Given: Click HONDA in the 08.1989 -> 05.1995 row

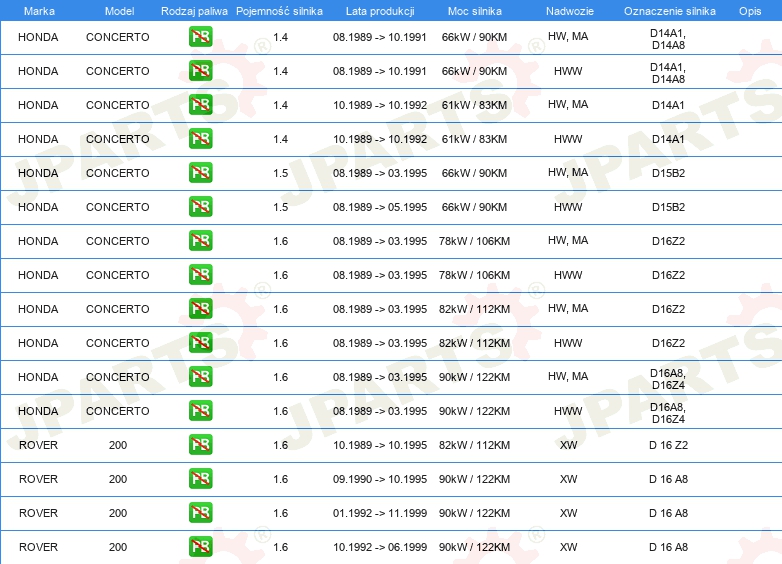Looking at the screenshot, I should pyautogui.click(x=38, y=207).
